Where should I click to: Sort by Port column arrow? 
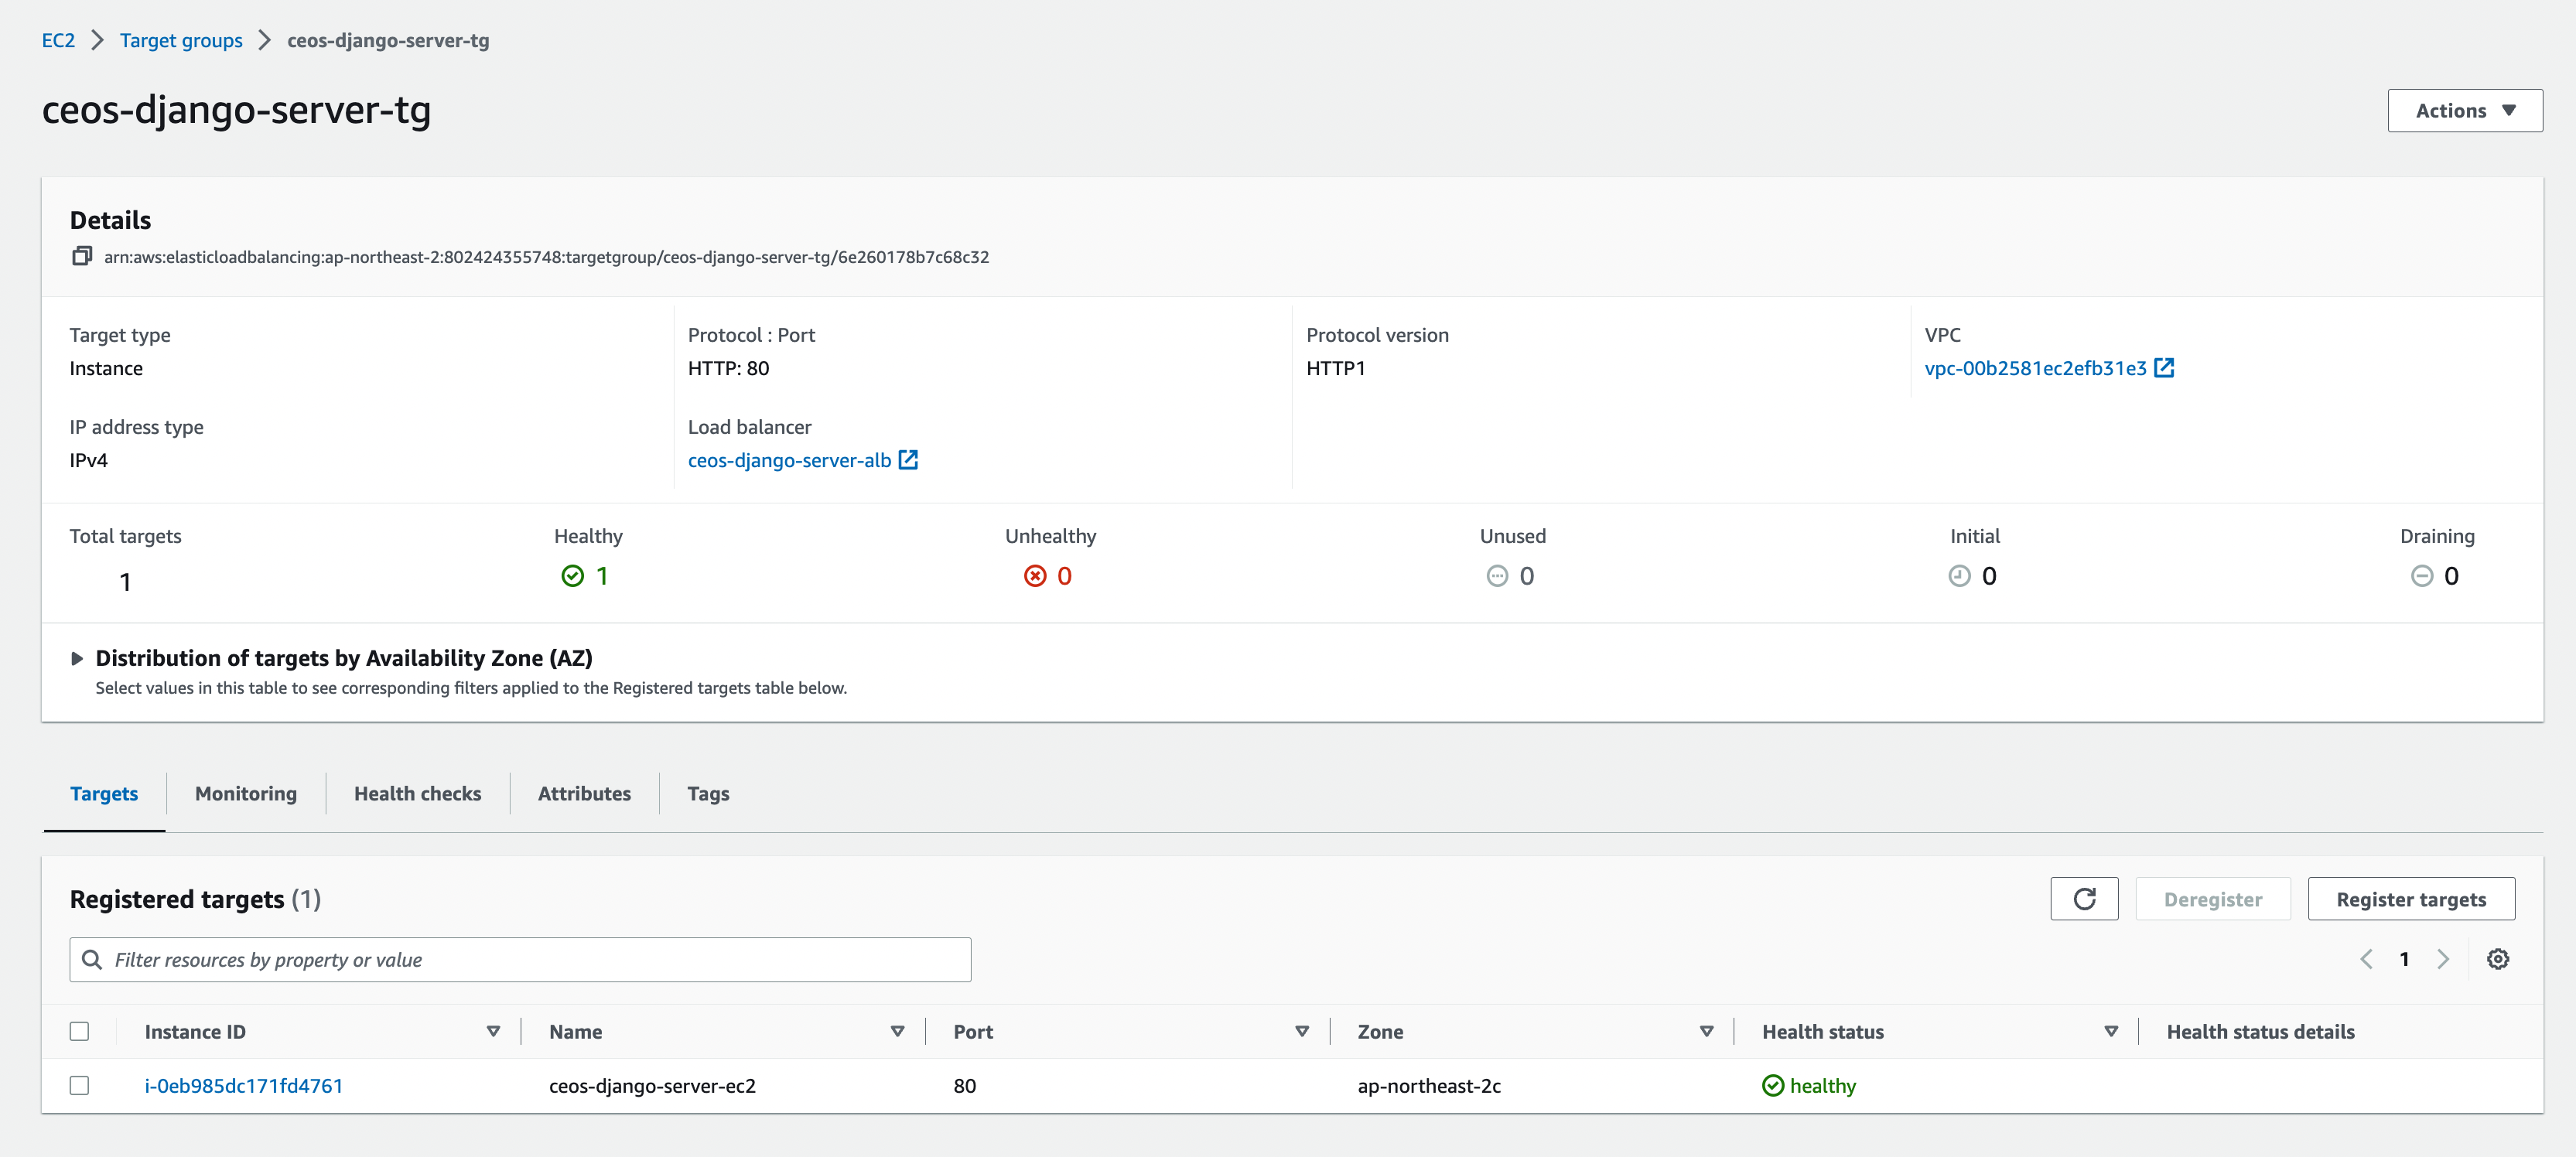tap(1302, 1031)
